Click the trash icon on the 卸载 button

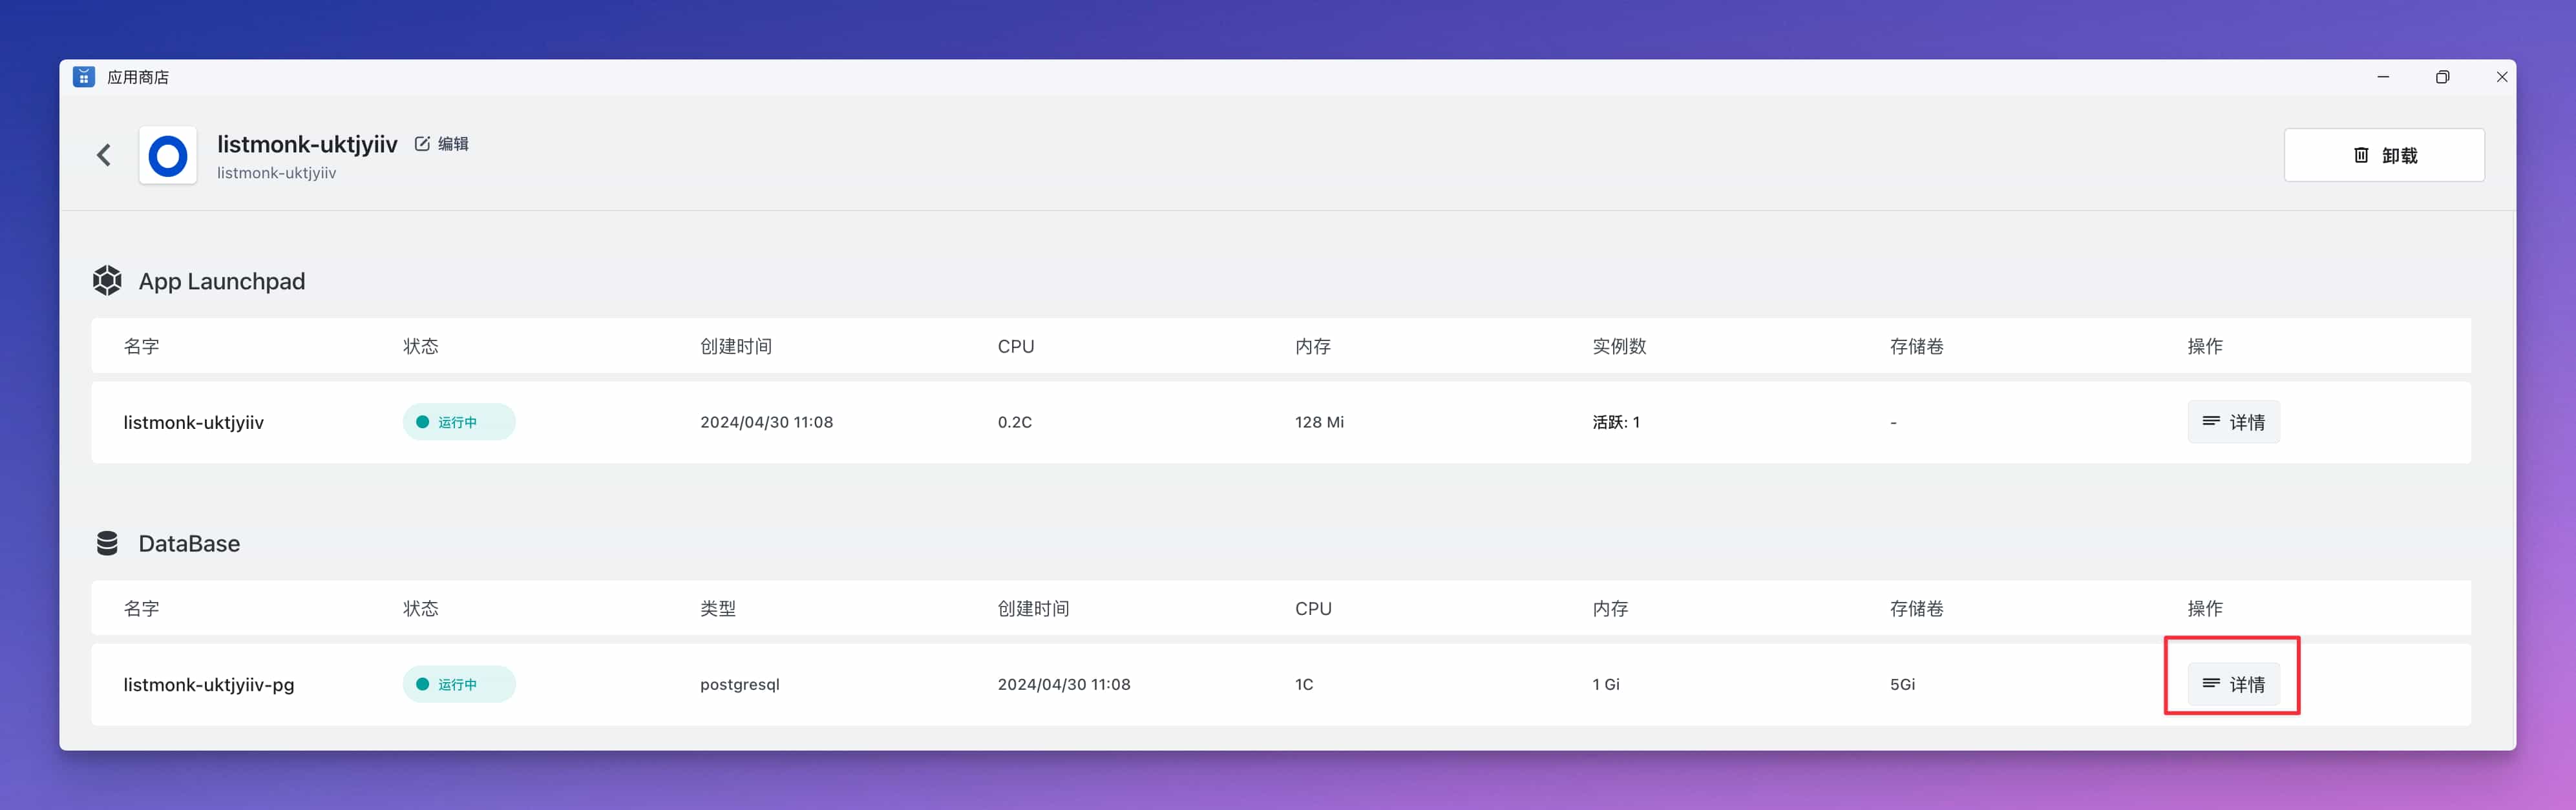click(2361, 155)
